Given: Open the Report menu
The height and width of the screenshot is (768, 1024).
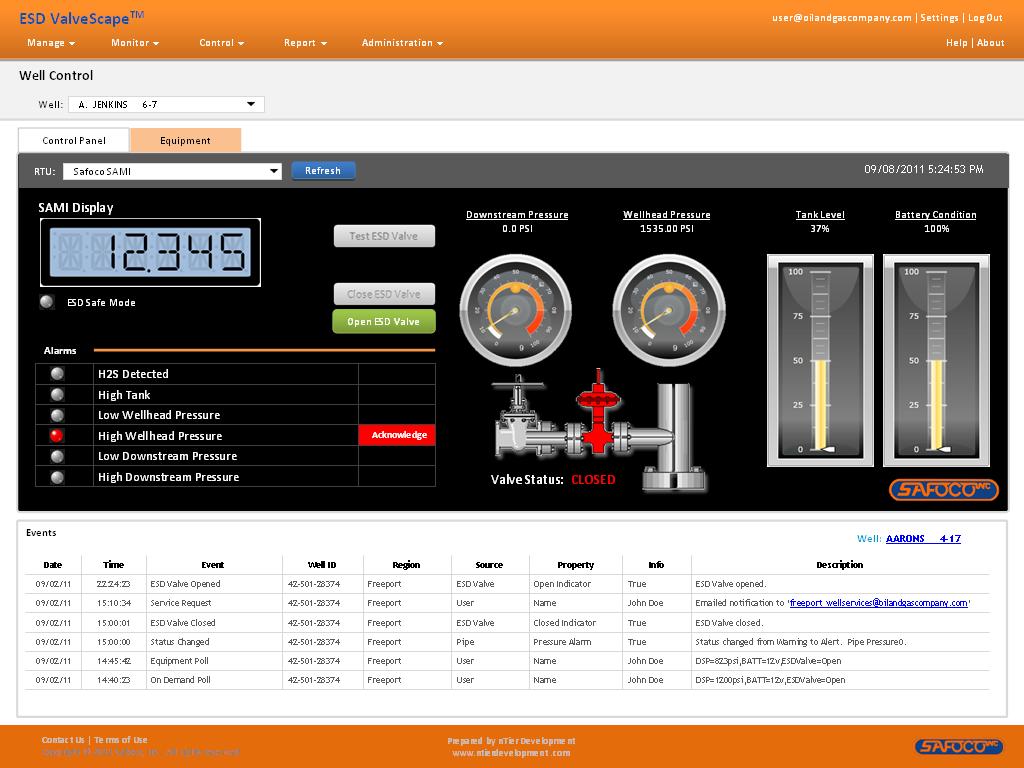Looking at the screenshot, I should pyautogui.click(x=305, y=43).
